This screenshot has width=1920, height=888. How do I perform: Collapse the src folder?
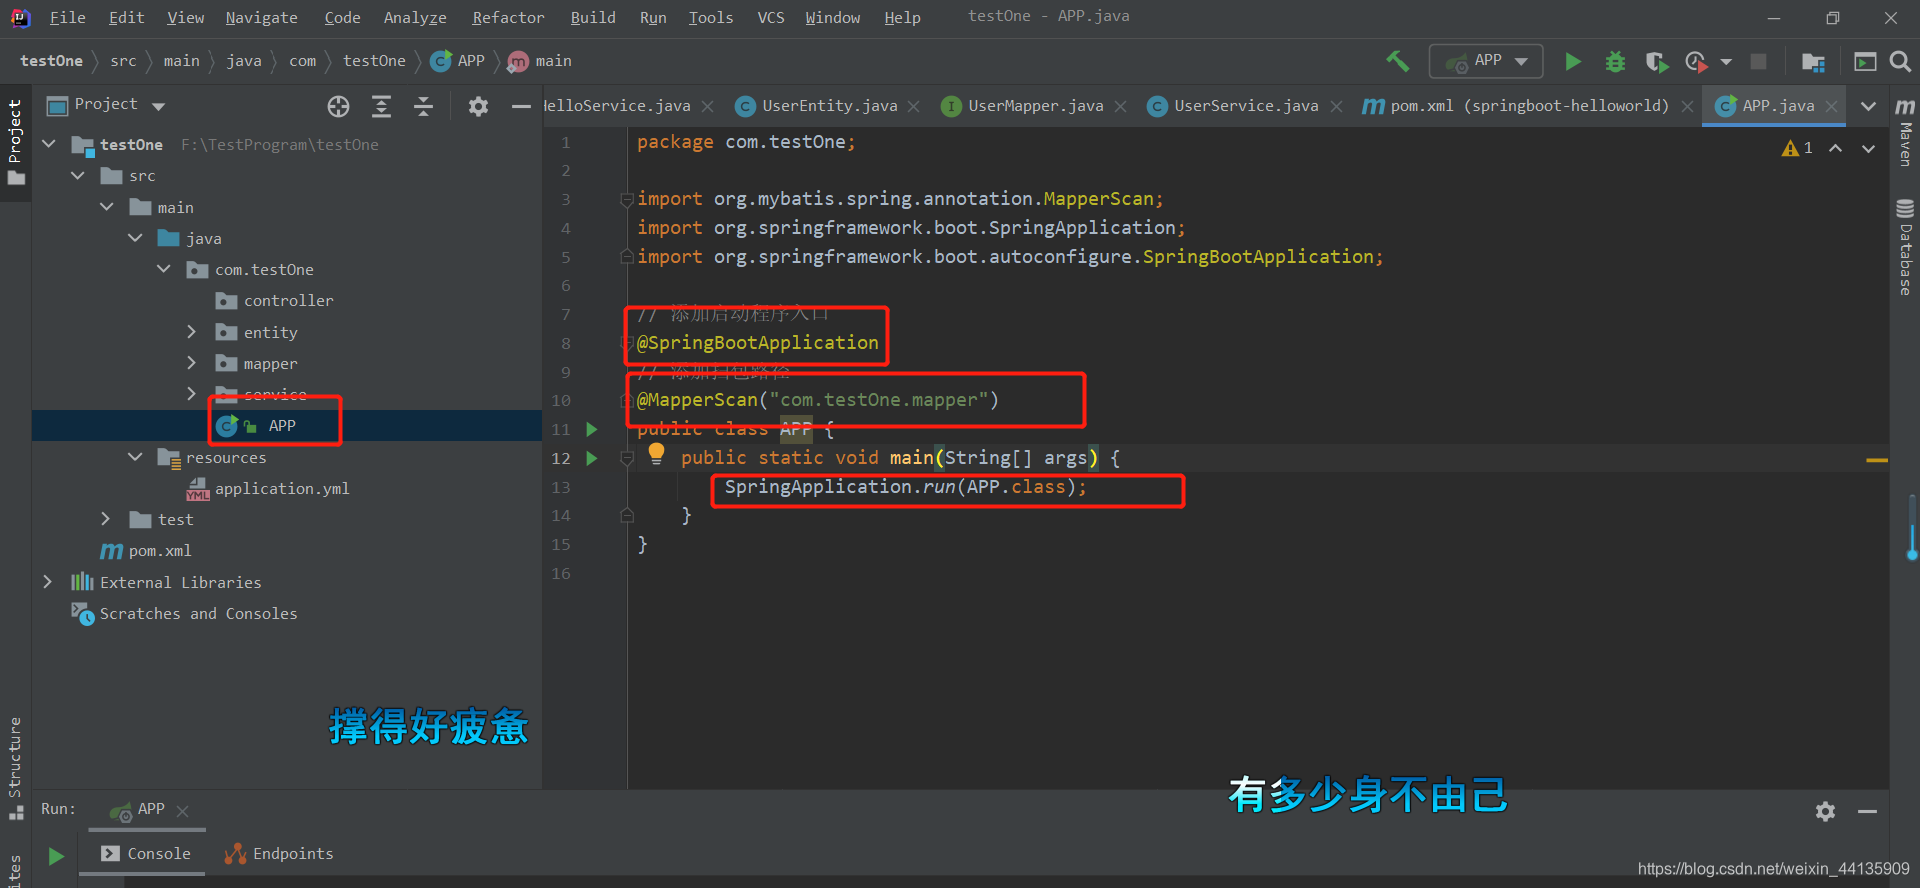(x=78, y=176)
